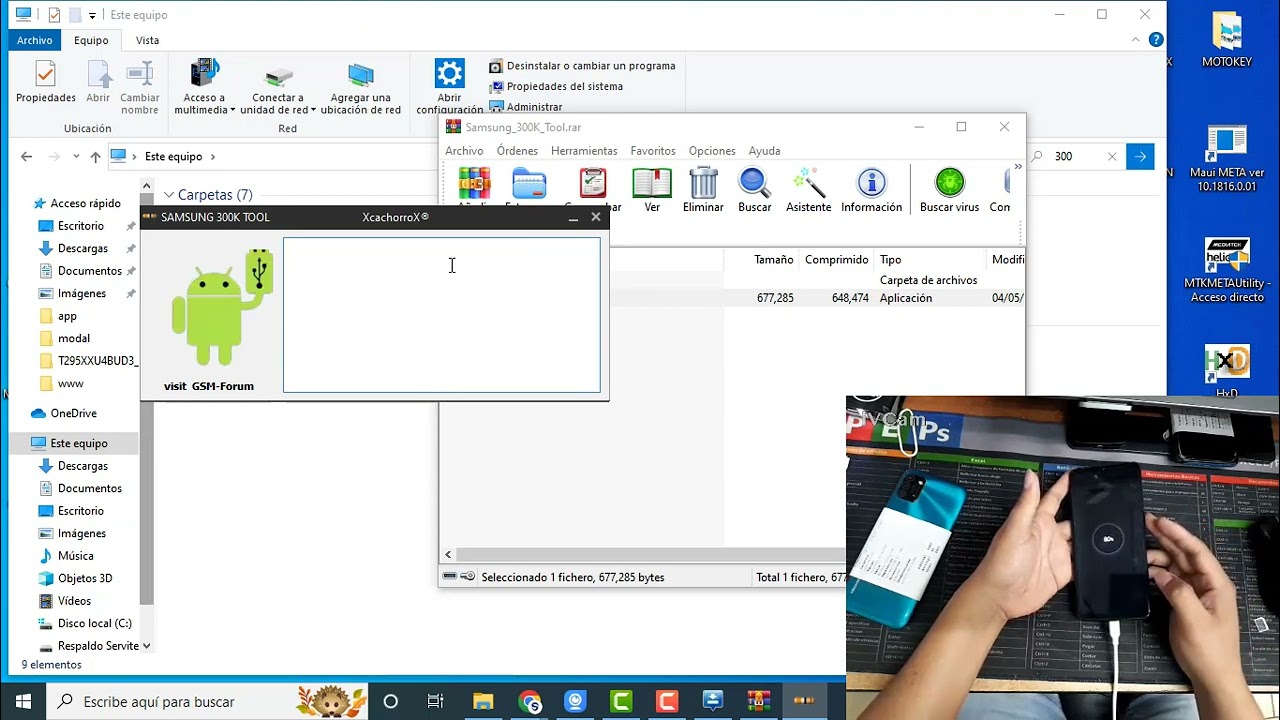Open WinRAR Herramientas menu
Image resolution: width=1280 pixels, height=720 pixels.
tap(584, 151)
